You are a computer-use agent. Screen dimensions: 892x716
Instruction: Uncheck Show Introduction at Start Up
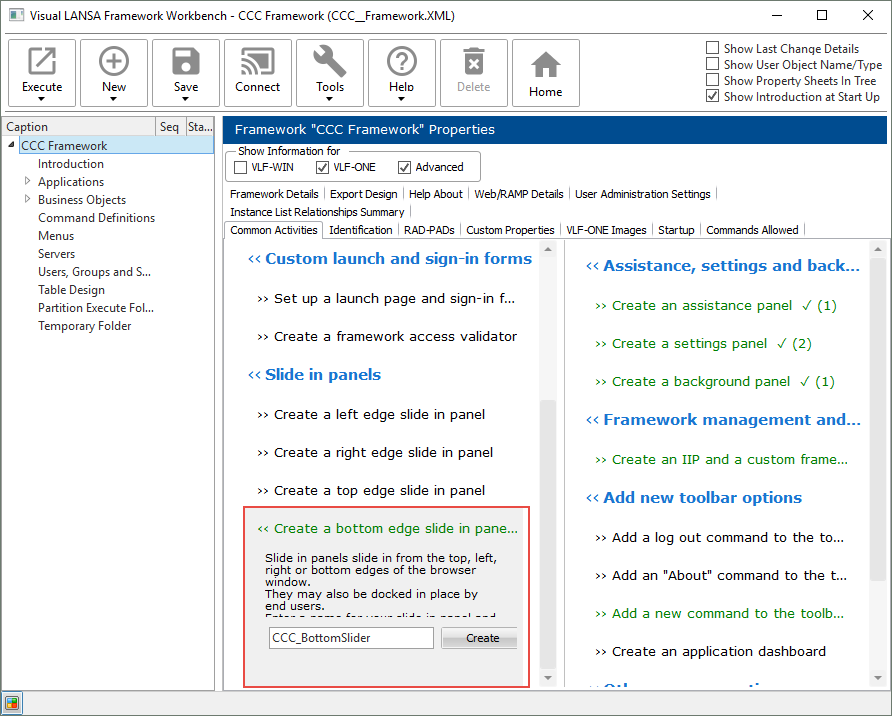pyautogui.click(x=712, y=97)
